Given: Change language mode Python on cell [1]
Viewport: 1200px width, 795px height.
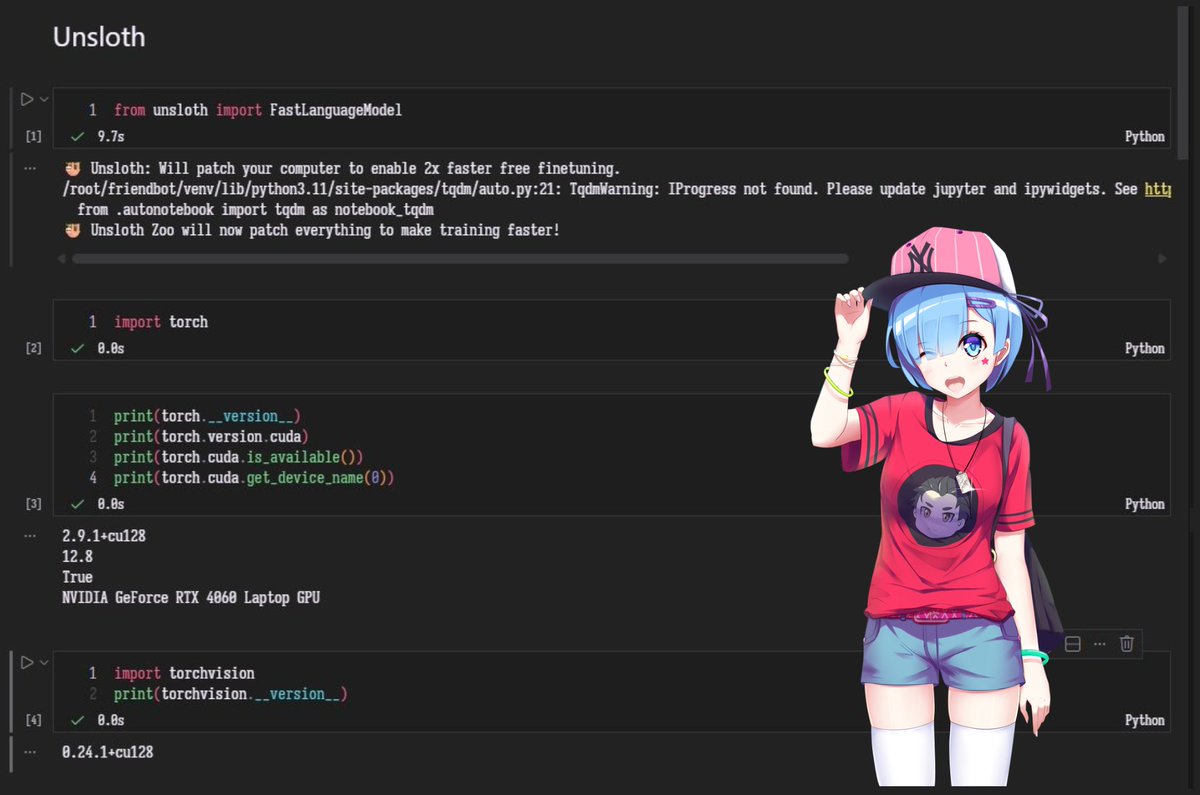Looking at the screenshot, I should [1145, 136].
